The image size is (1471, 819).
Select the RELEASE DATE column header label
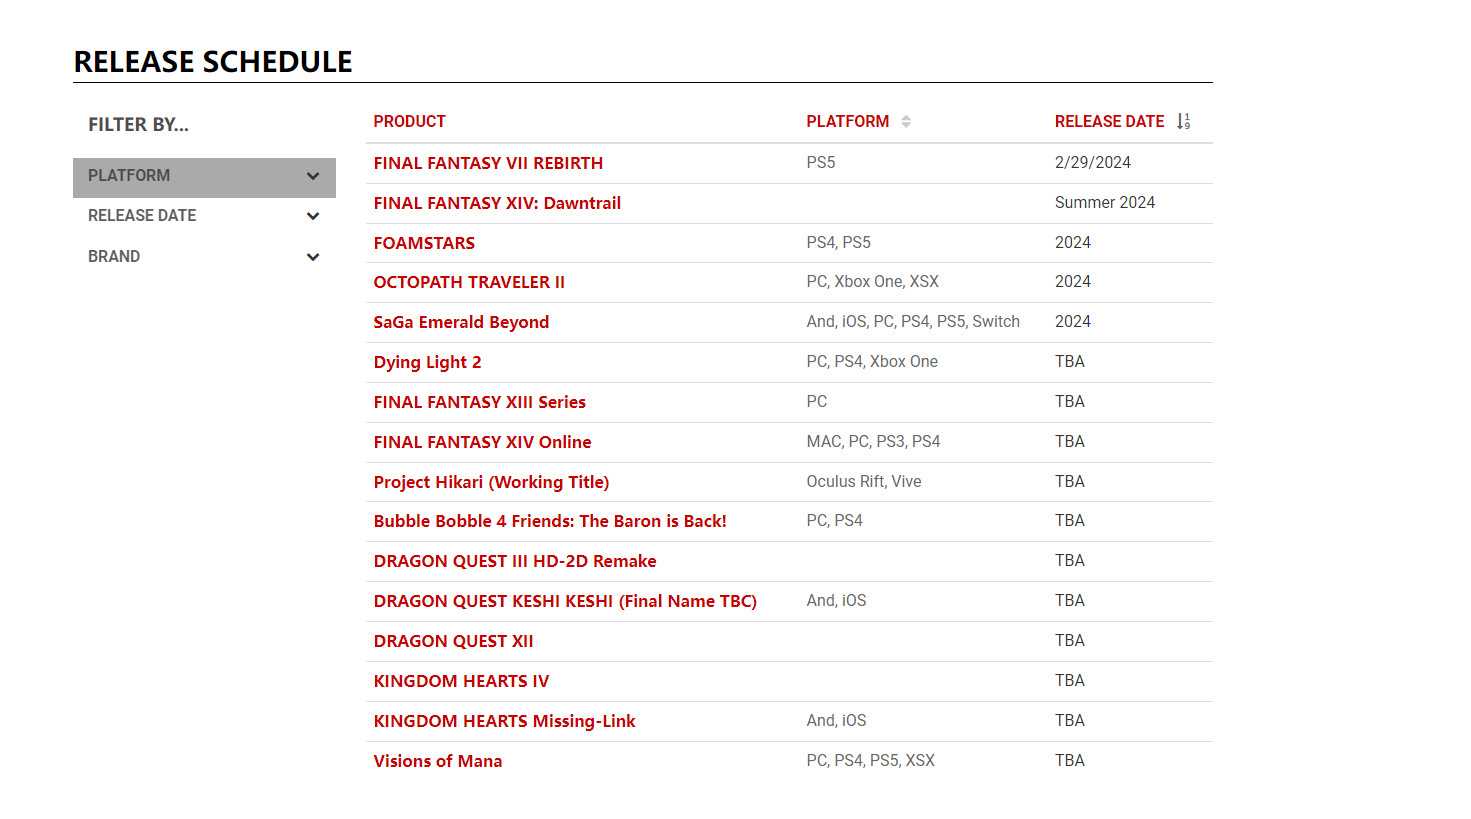click(1109, 122)
